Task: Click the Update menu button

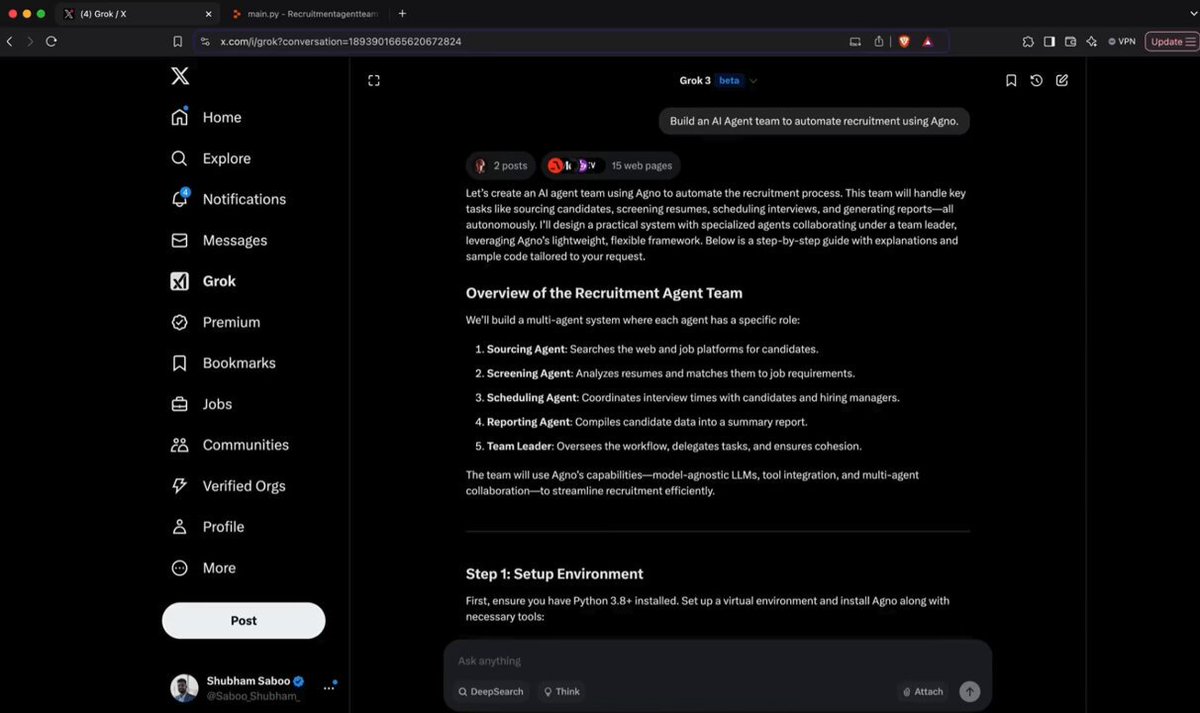Action: coord(1171,41)
